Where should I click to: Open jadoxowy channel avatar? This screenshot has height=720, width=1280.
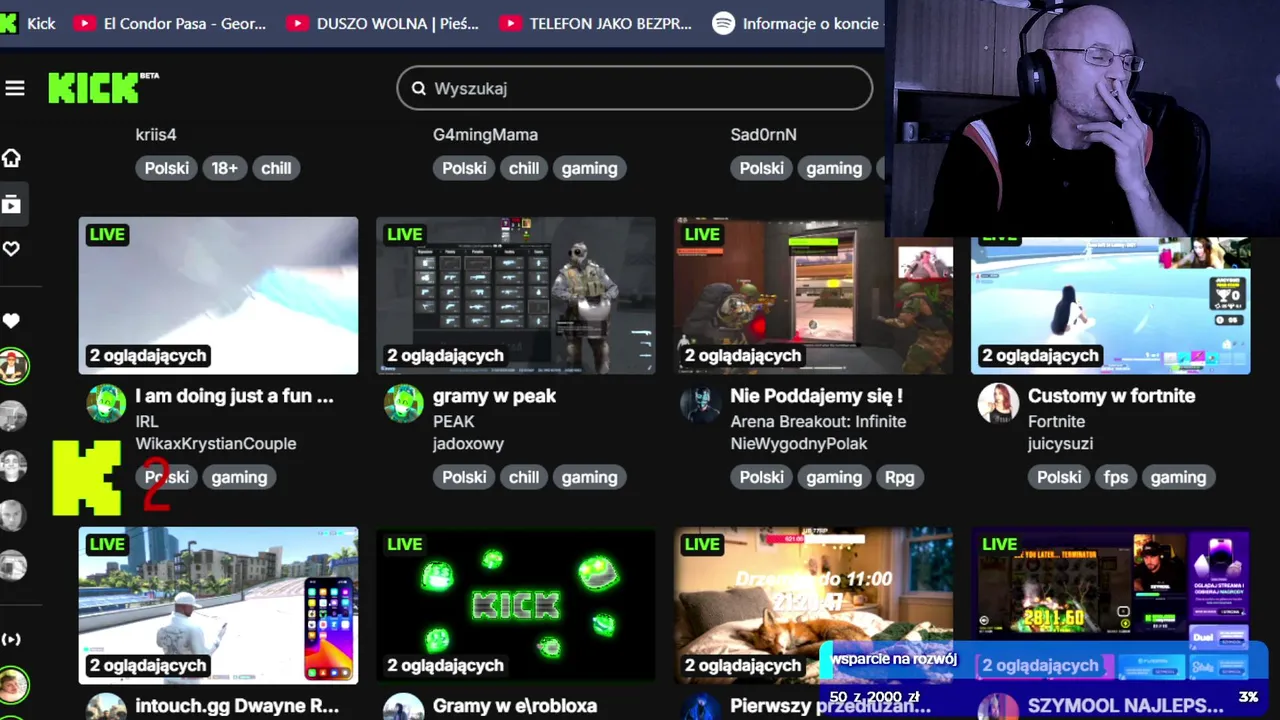point(403,404)
